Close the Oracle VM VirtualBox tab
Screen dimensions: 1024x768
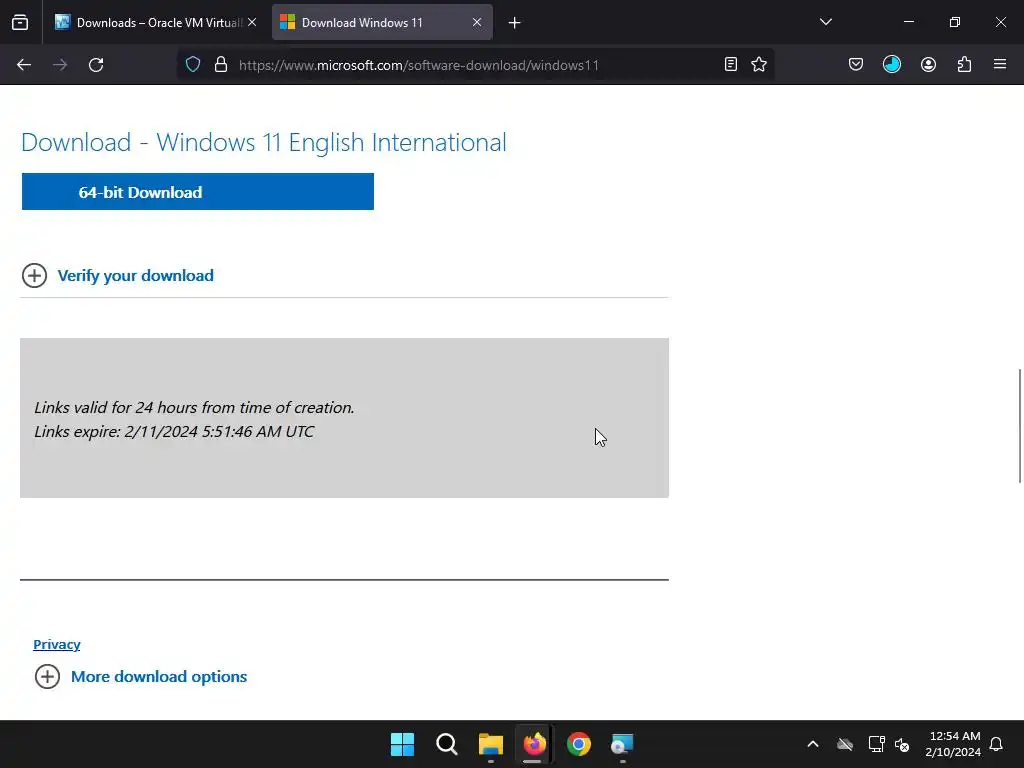252,23
